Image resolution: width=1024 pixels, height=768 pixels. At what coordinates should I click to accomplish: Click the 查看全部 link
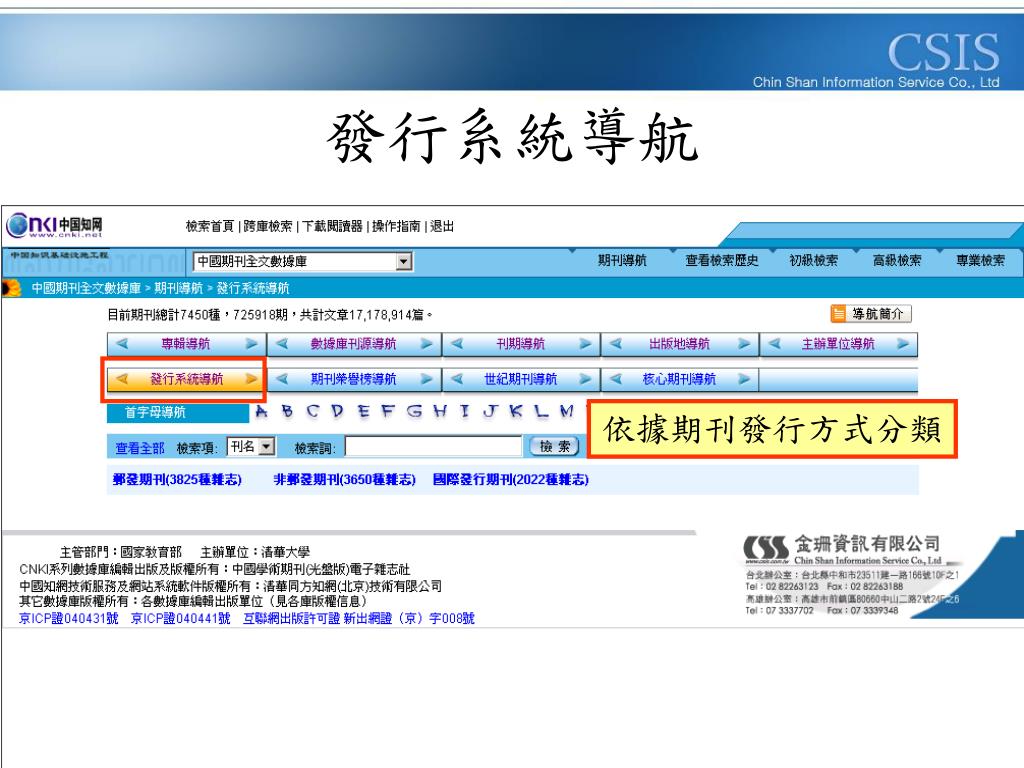(140, 448)
